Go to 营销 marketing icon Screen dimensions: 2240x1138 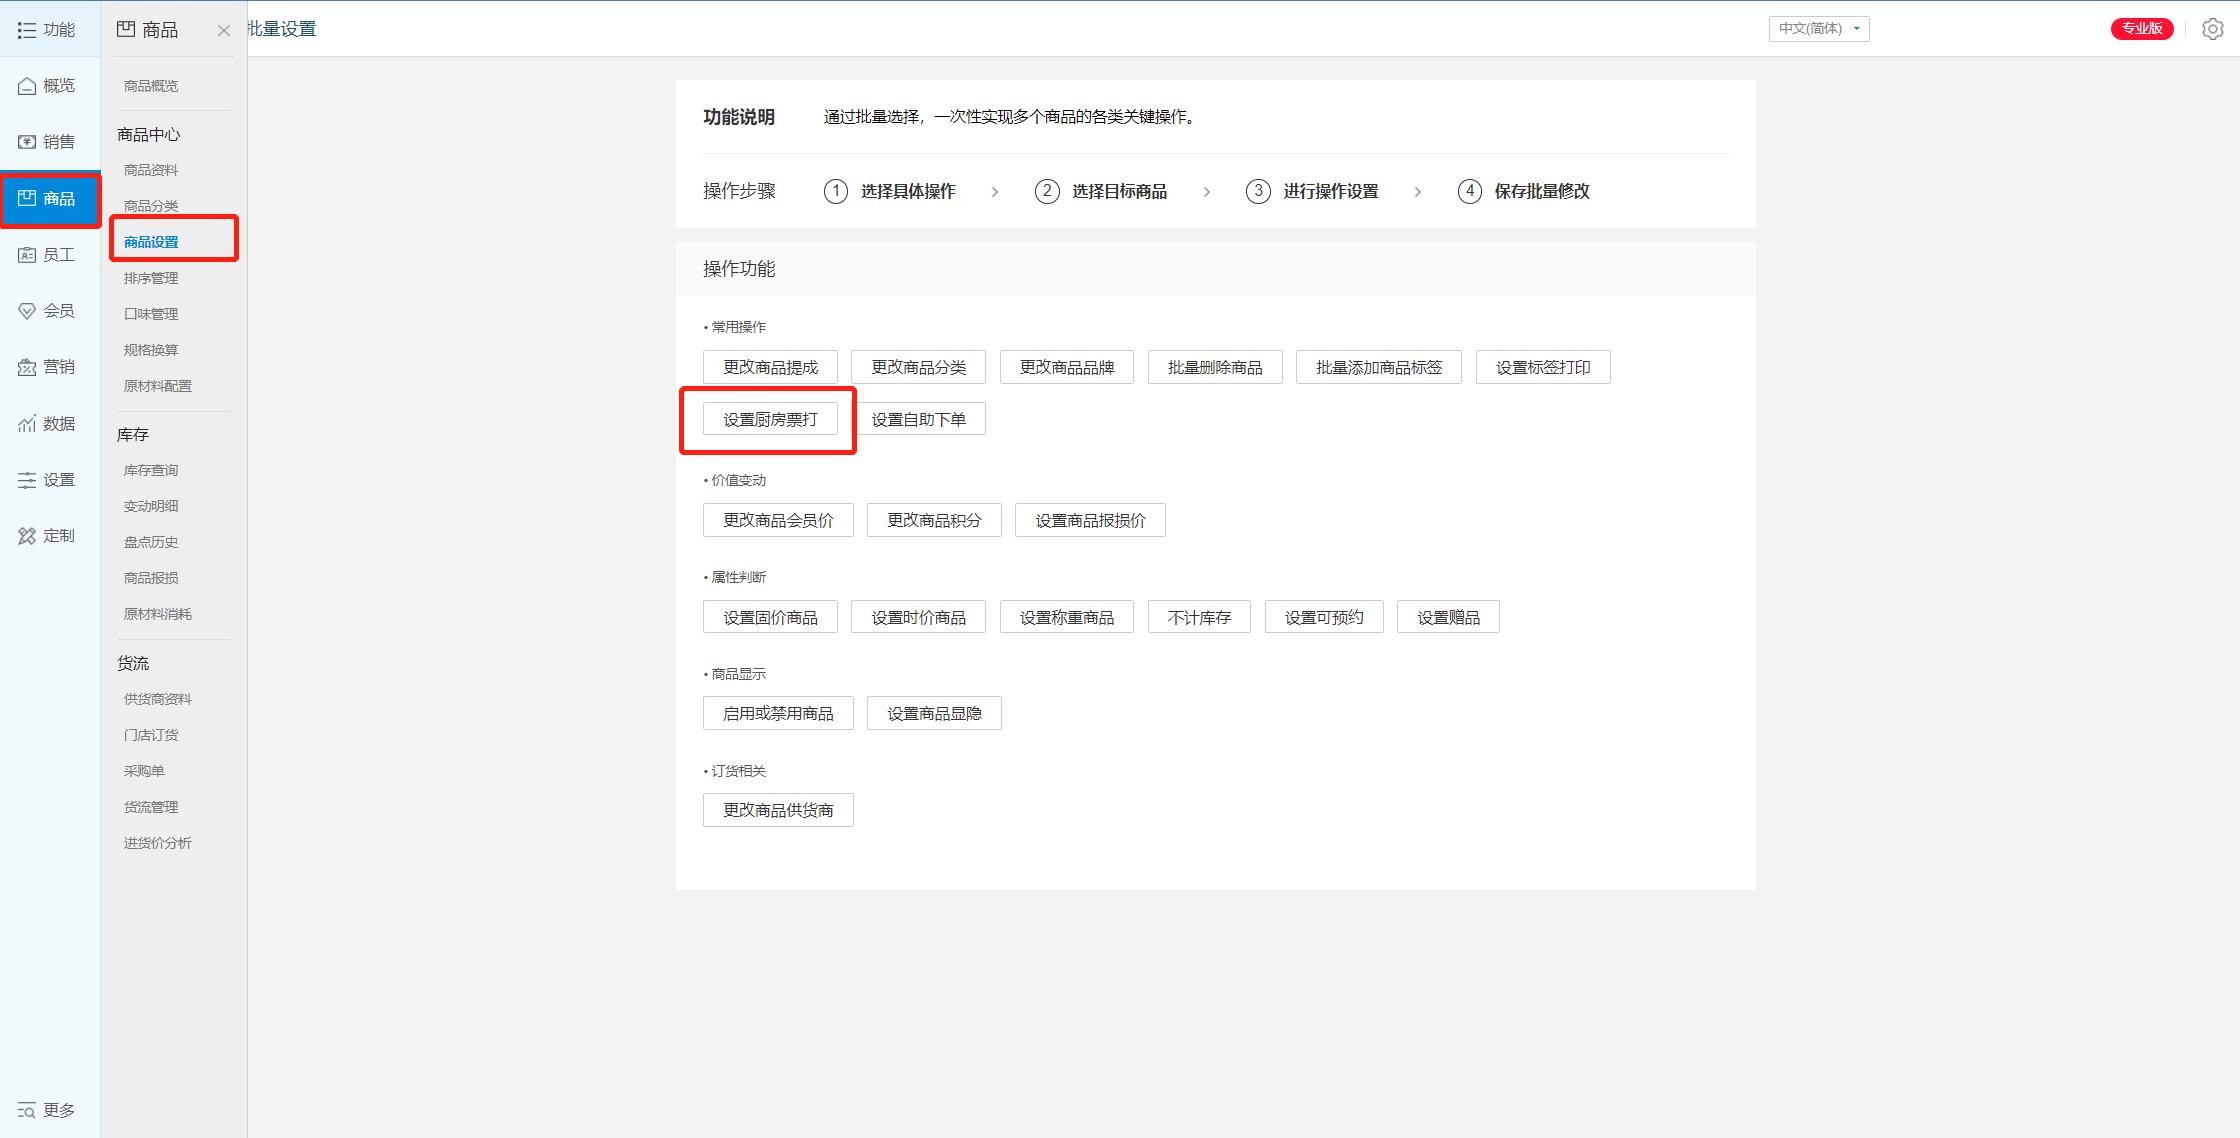click(28, 367)
